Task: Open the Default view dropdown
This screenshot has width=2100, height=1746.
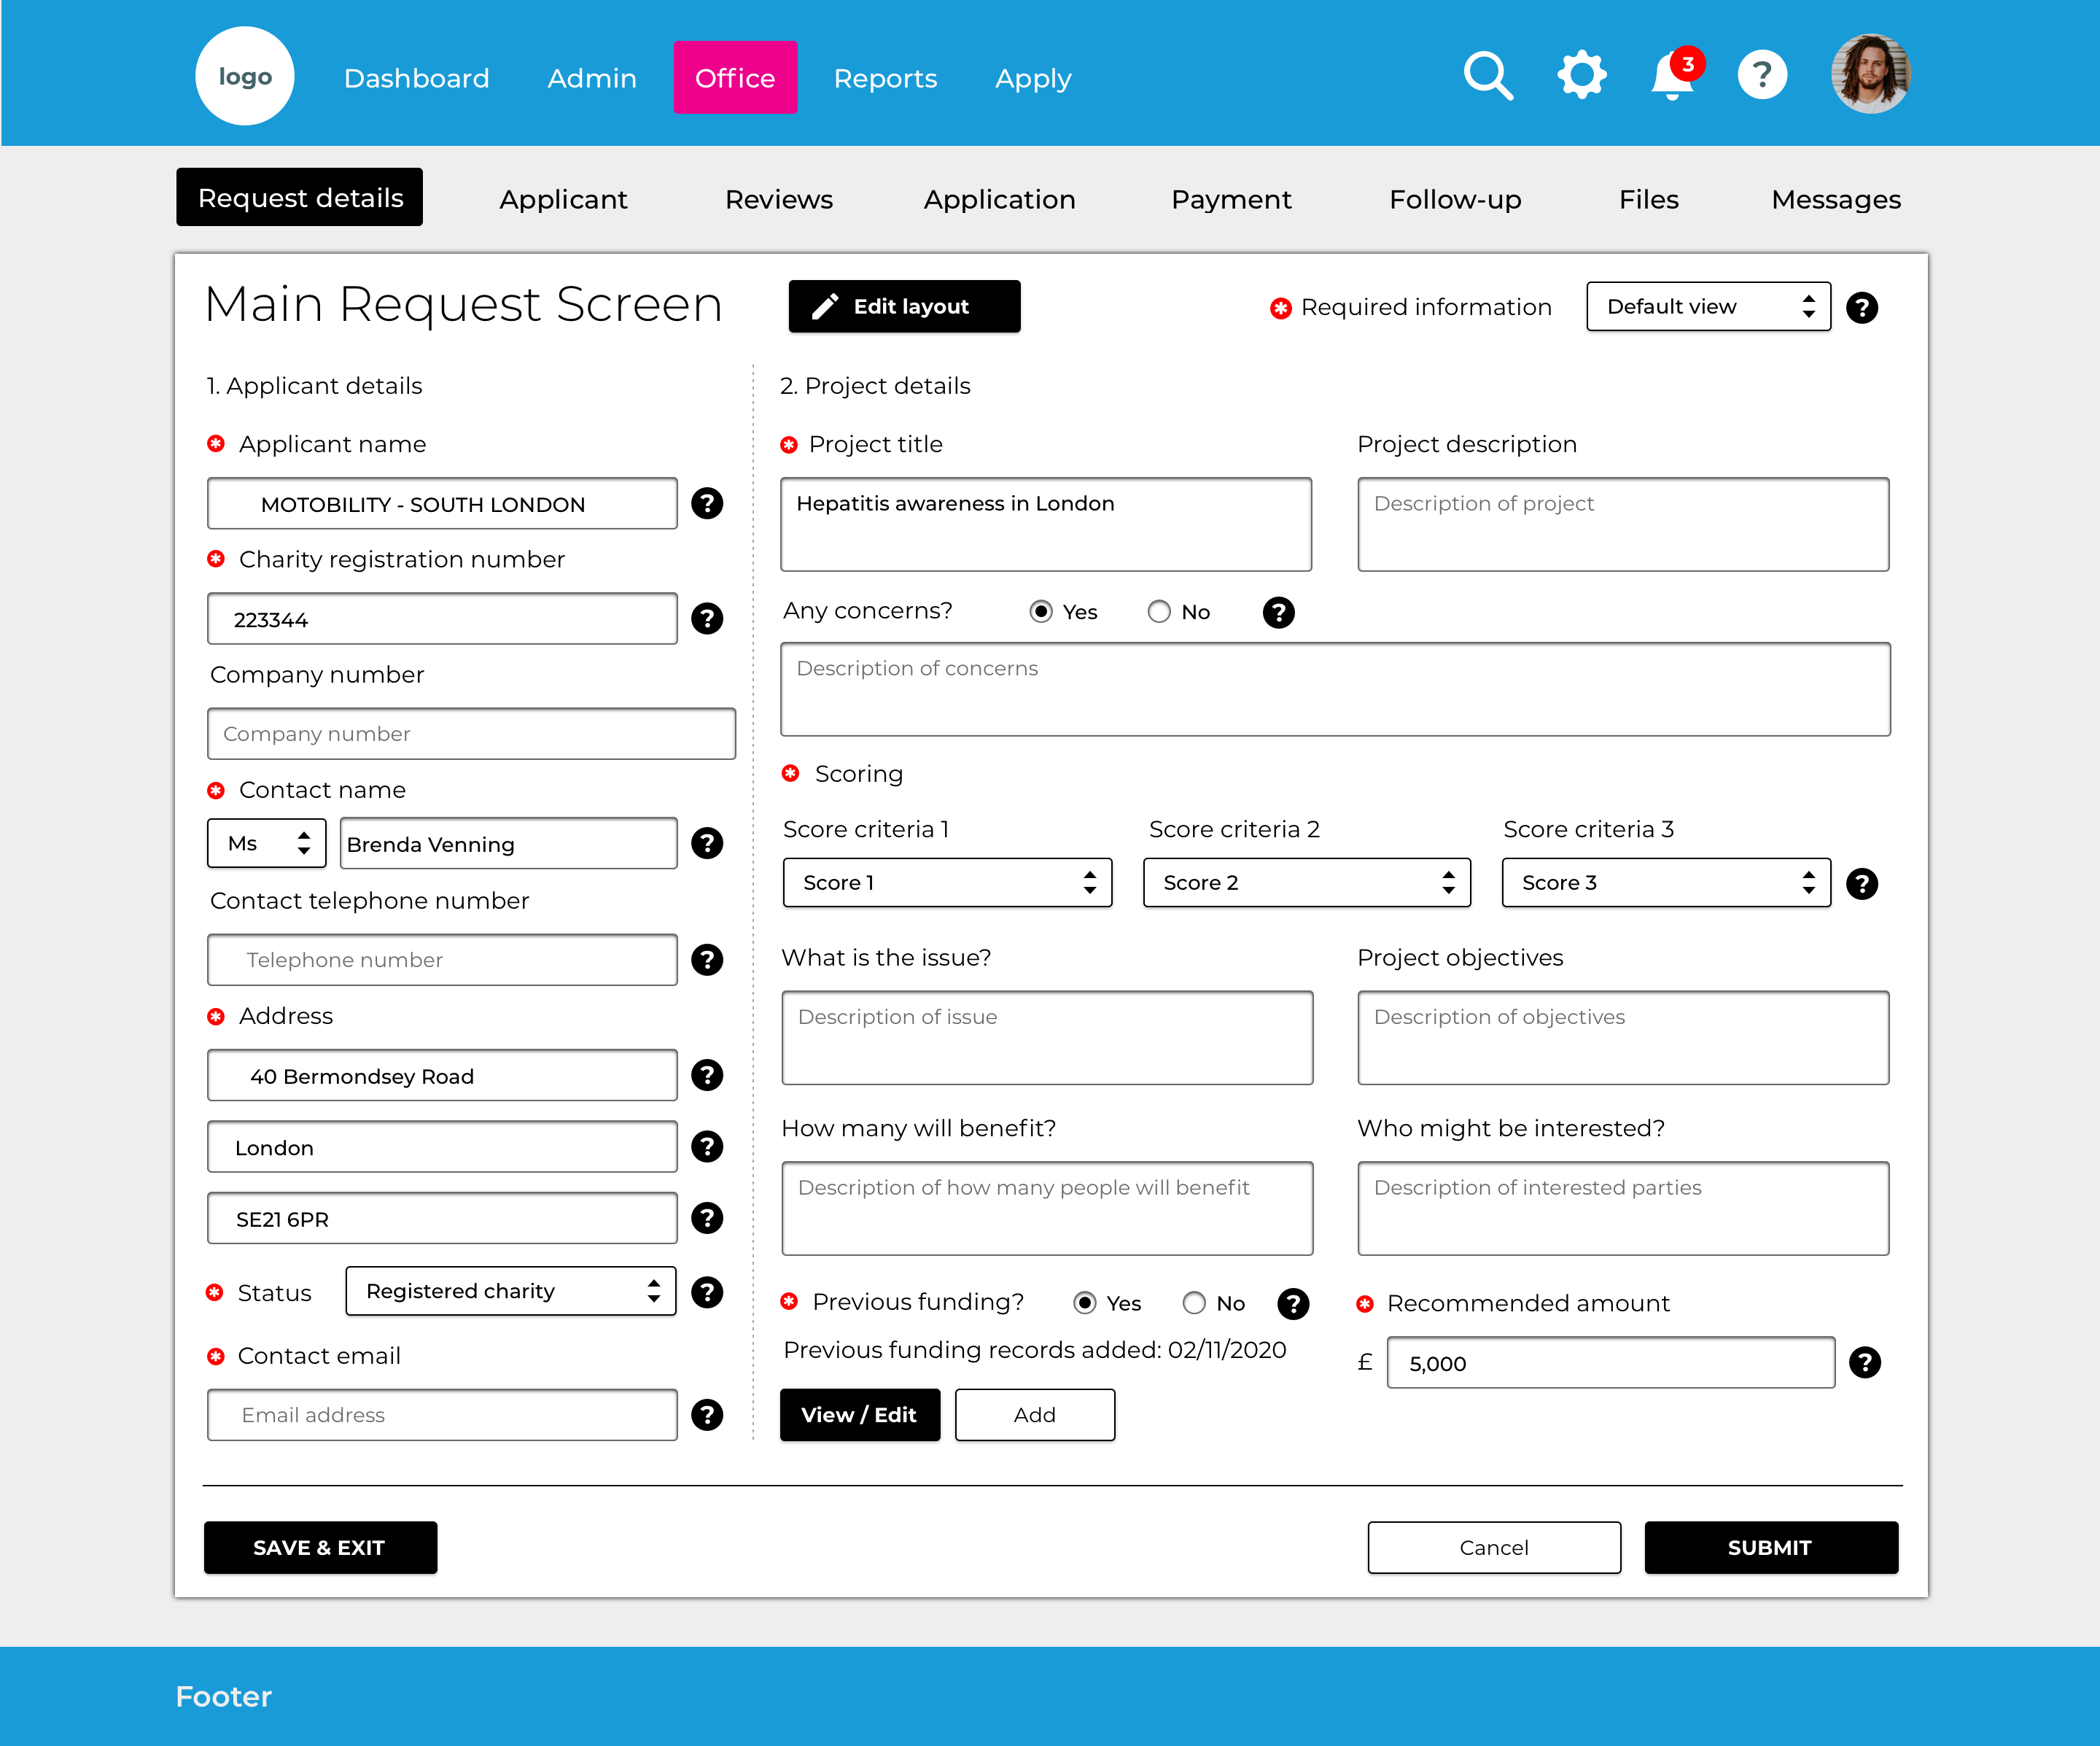Action: pos(1707,307)
